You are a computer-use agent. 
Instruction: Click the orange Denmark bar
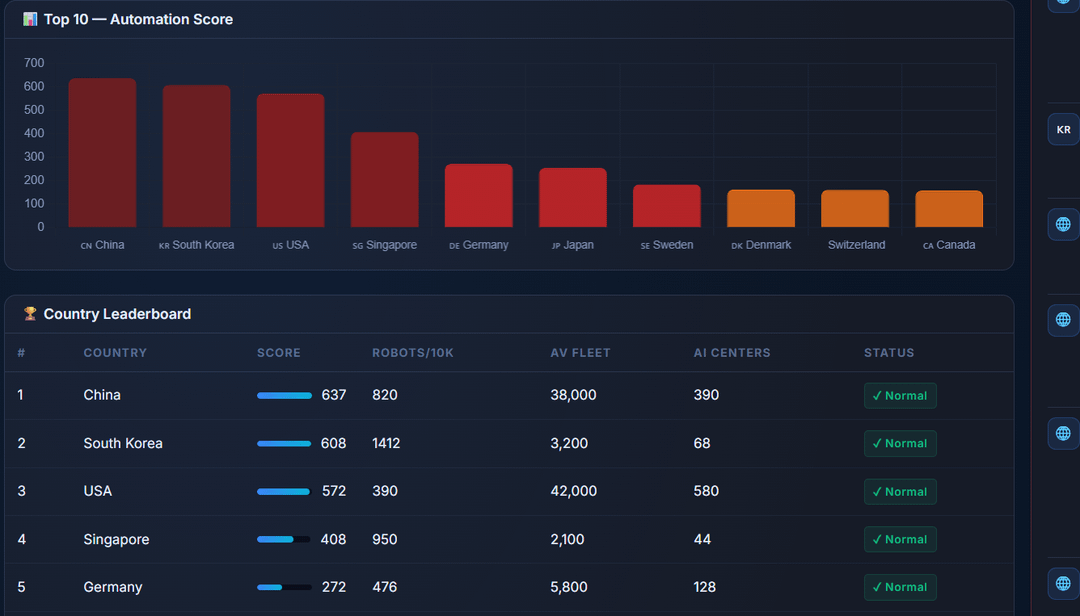point(760,209)
